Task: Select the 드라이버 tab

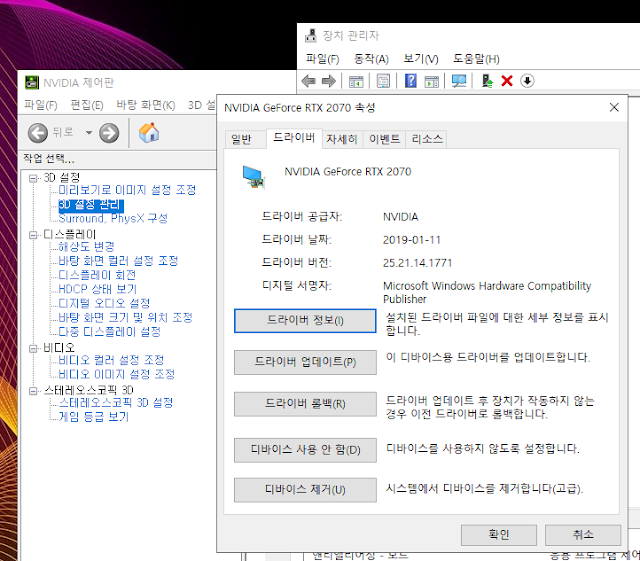Action: 294,138
